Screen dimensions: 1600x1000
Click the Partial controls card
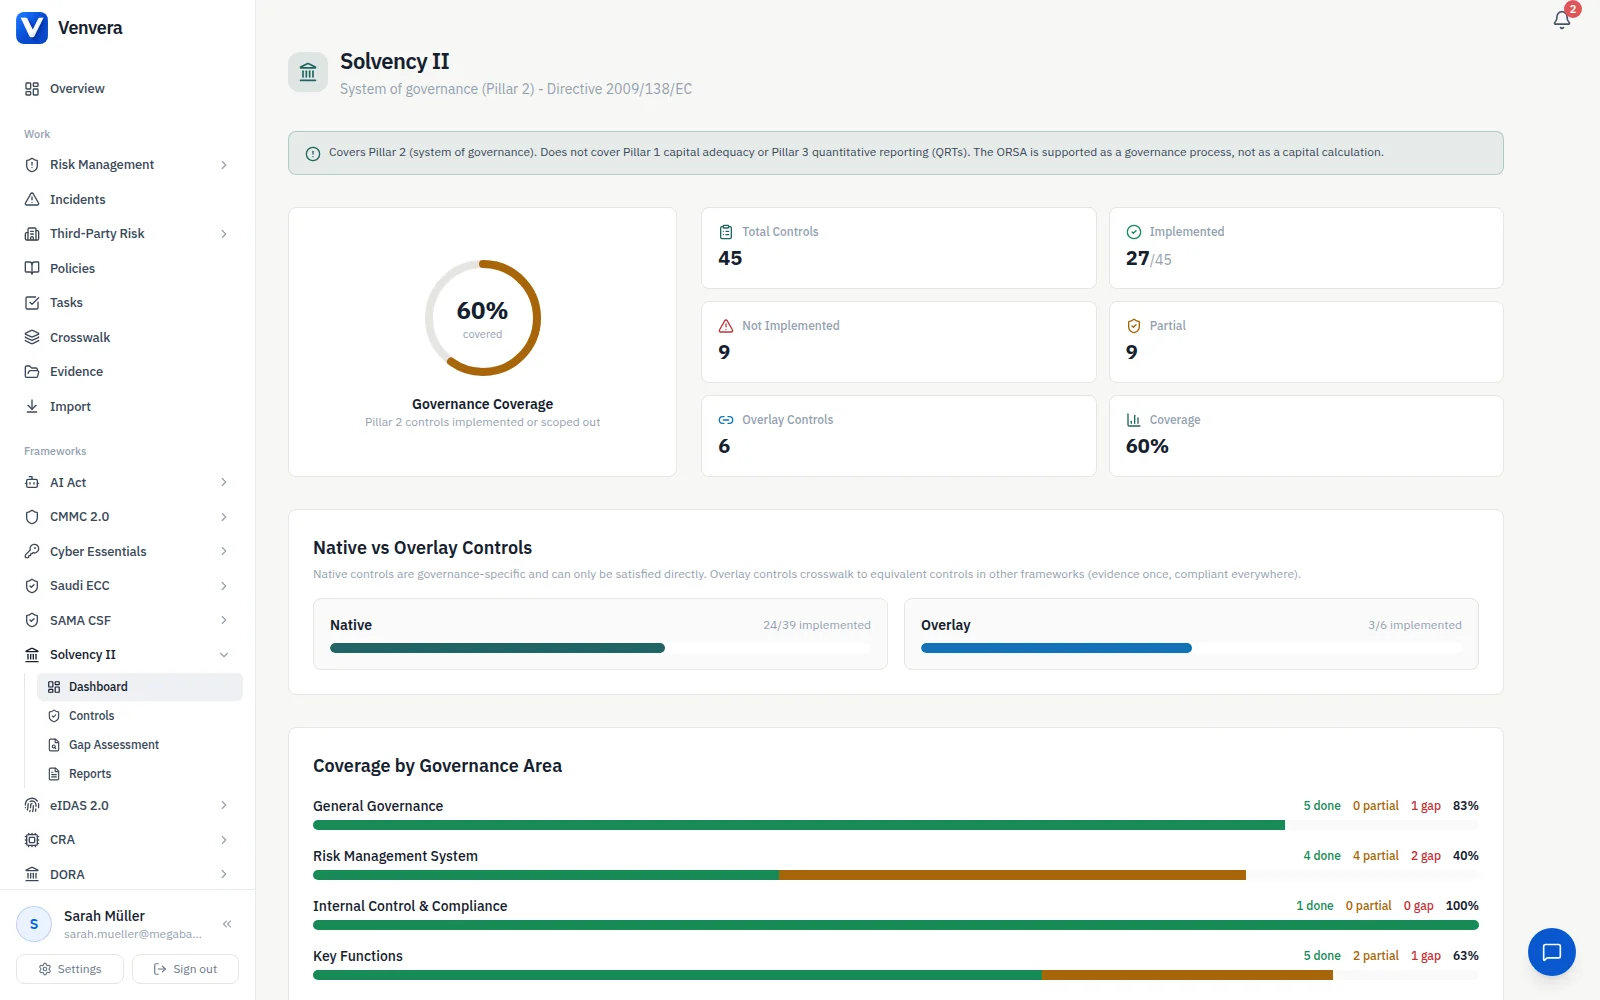click(x=1306, y=342)
